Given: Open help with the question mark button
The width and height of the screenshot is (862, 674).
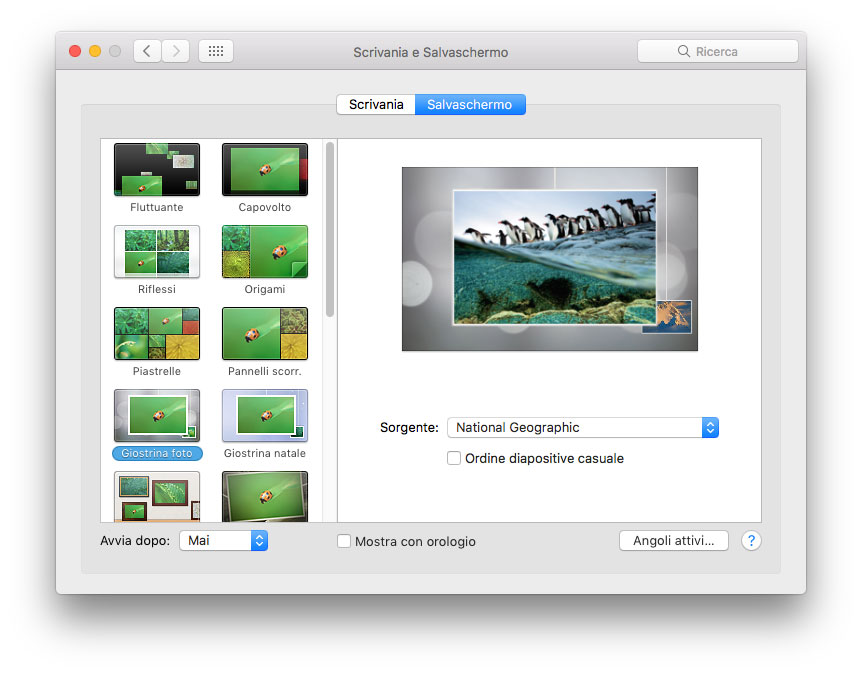Looking at the screenshot, I should pyautogui.click(x=751, y=540).
